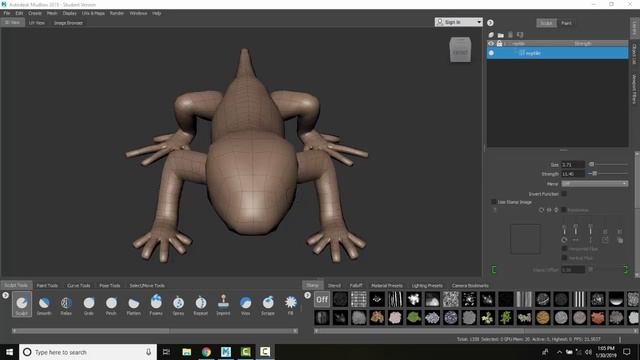The width and height of the screenshot is (640, 360).
Task: Toggle the Randomize checkbox
Action: [x=564, y=210]
